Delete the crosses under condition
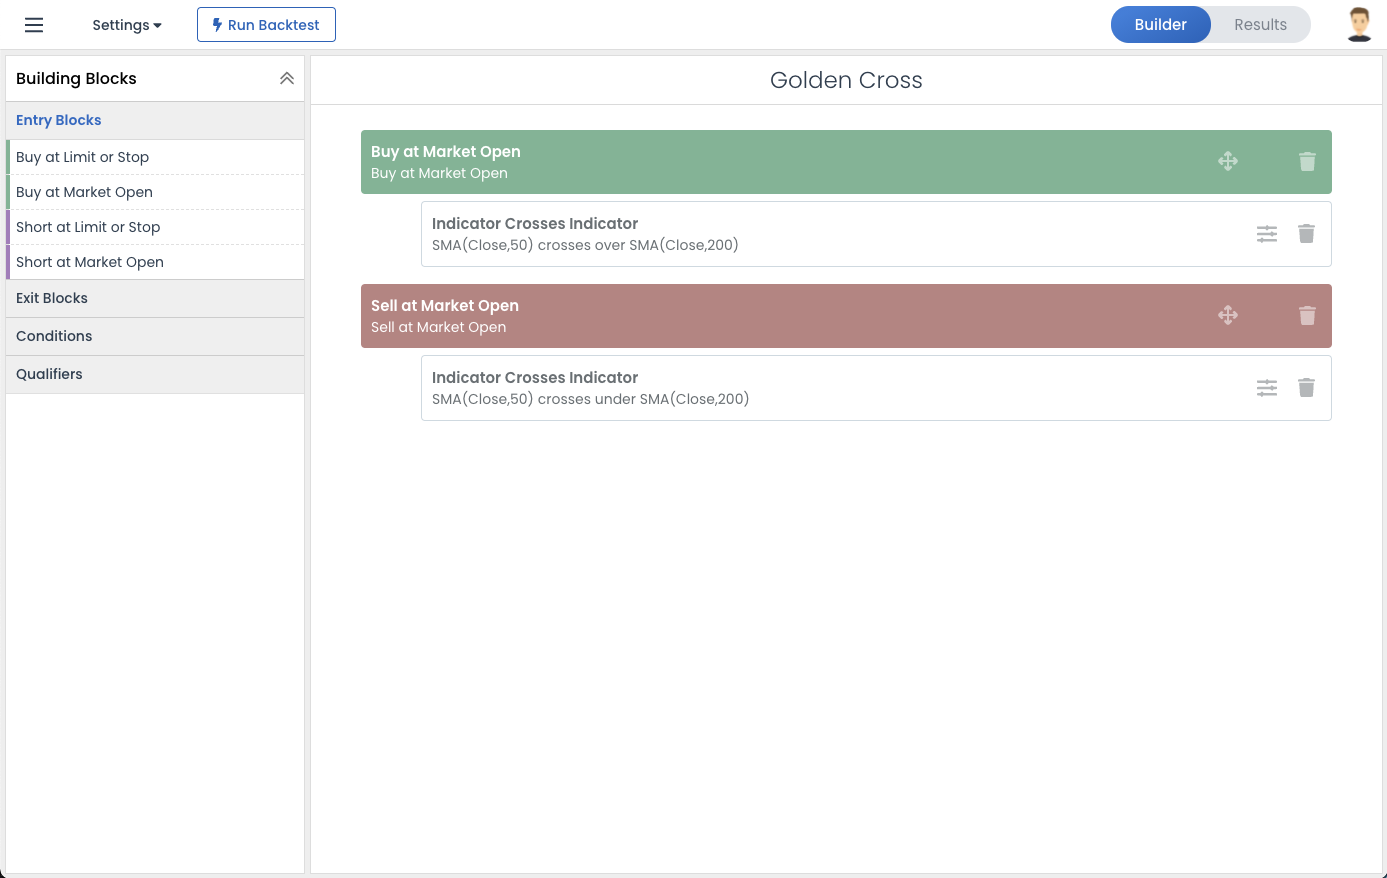1387x878 pixels. point(1306,388)
